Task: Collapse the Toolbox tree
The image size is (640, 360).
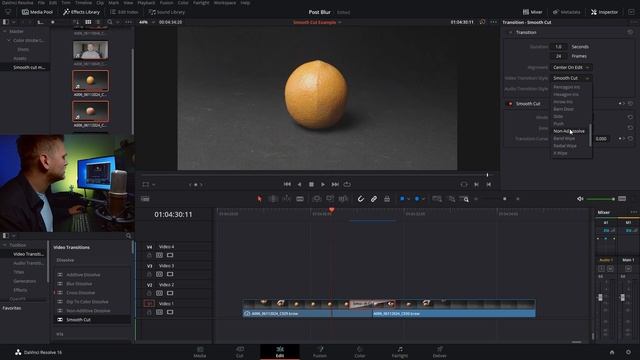Action: [x=5, y=245]
